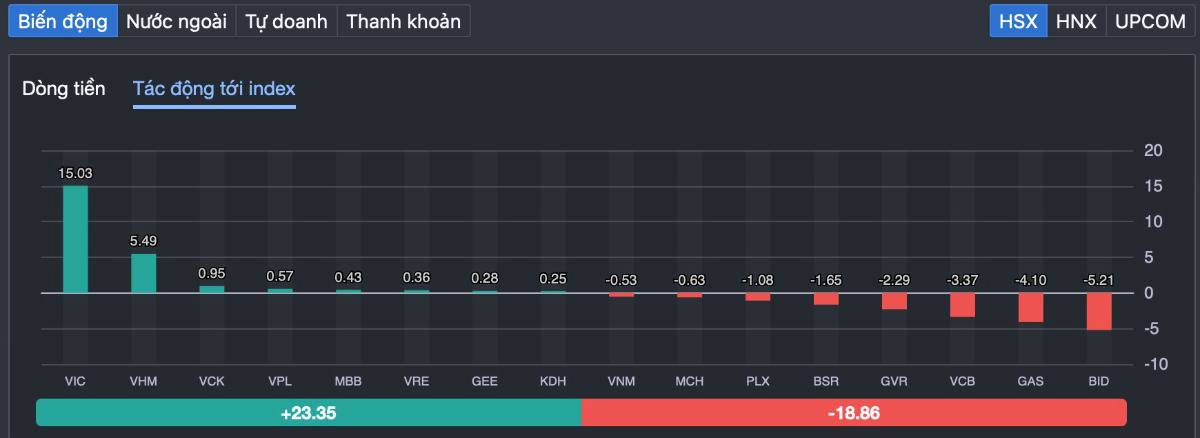Switch to the Biến động tab
This screenshot has width=1200, height=438.
[x=63, y=21]
